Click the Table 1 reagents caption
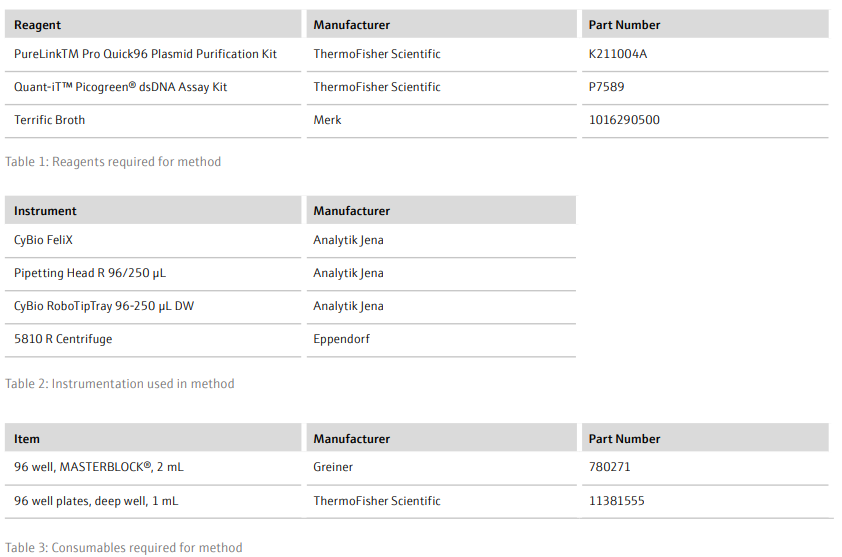842x557 pixels. click(113, 162)
